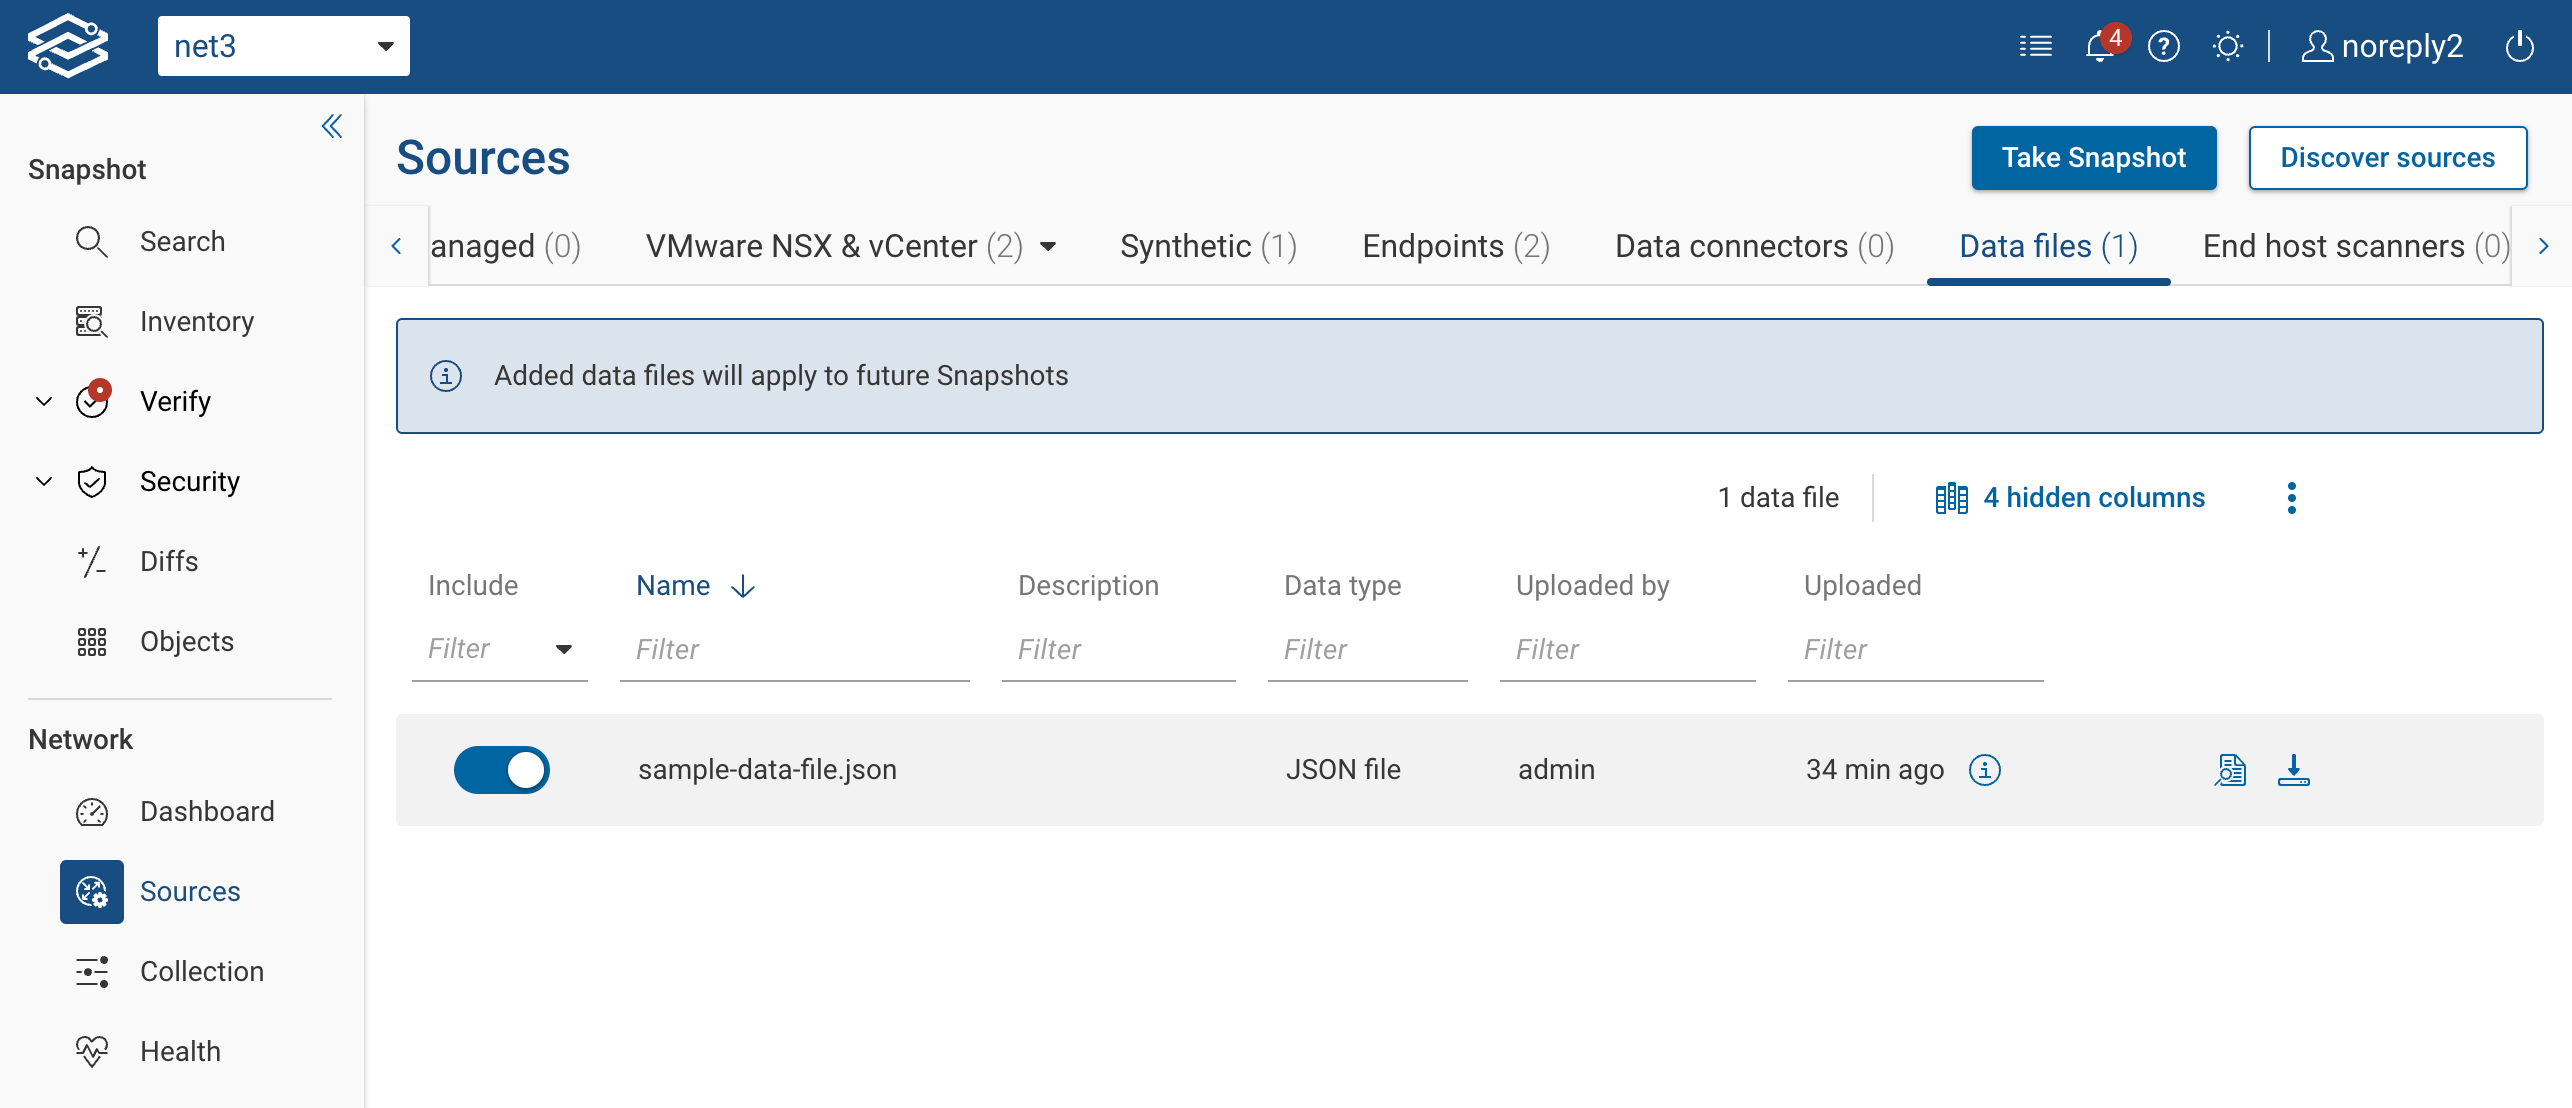Open the three-dot overflow menu above the table
The height and width of the screenshot is (1108, 2572).
point(2292,497)
